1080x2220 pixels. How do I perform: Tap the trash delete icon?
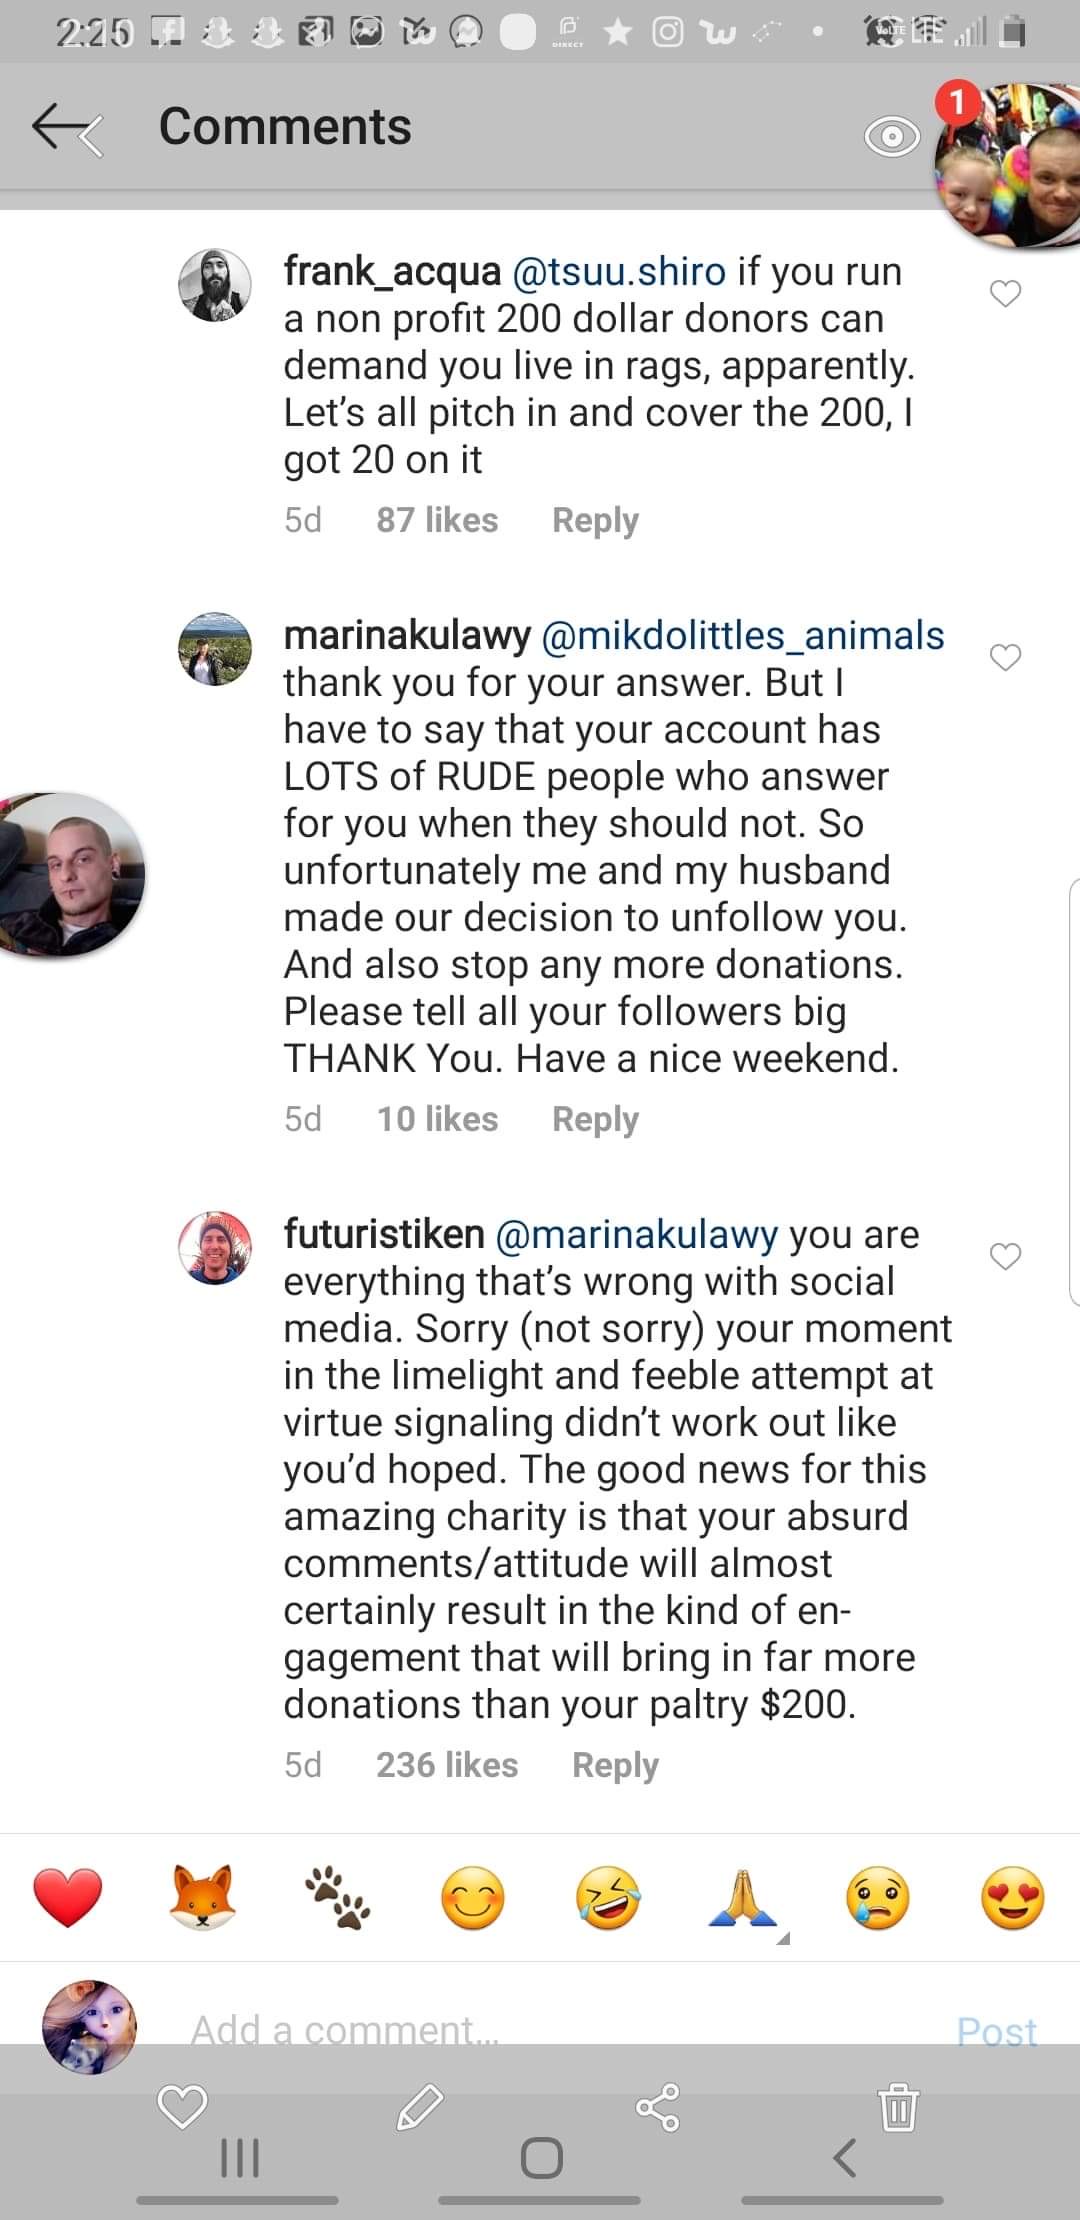(x=899, y=2106)
